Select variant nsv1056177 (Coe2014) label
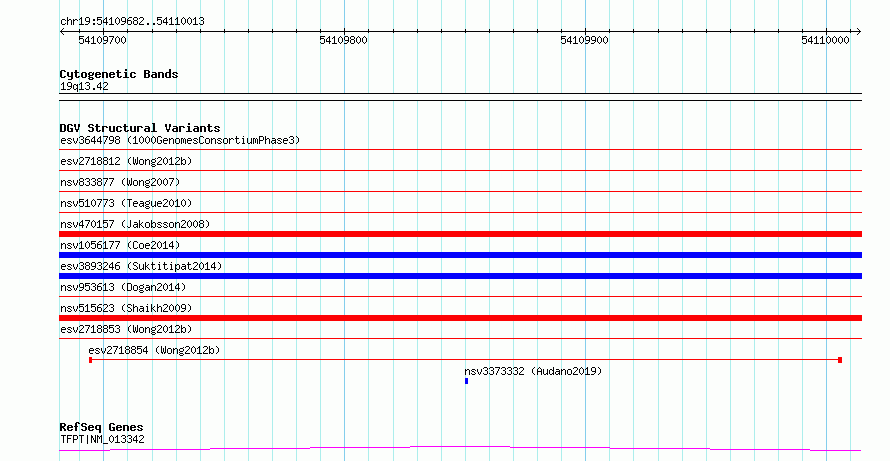The width and height of the screenshot is (890, 461). [120, 245]
